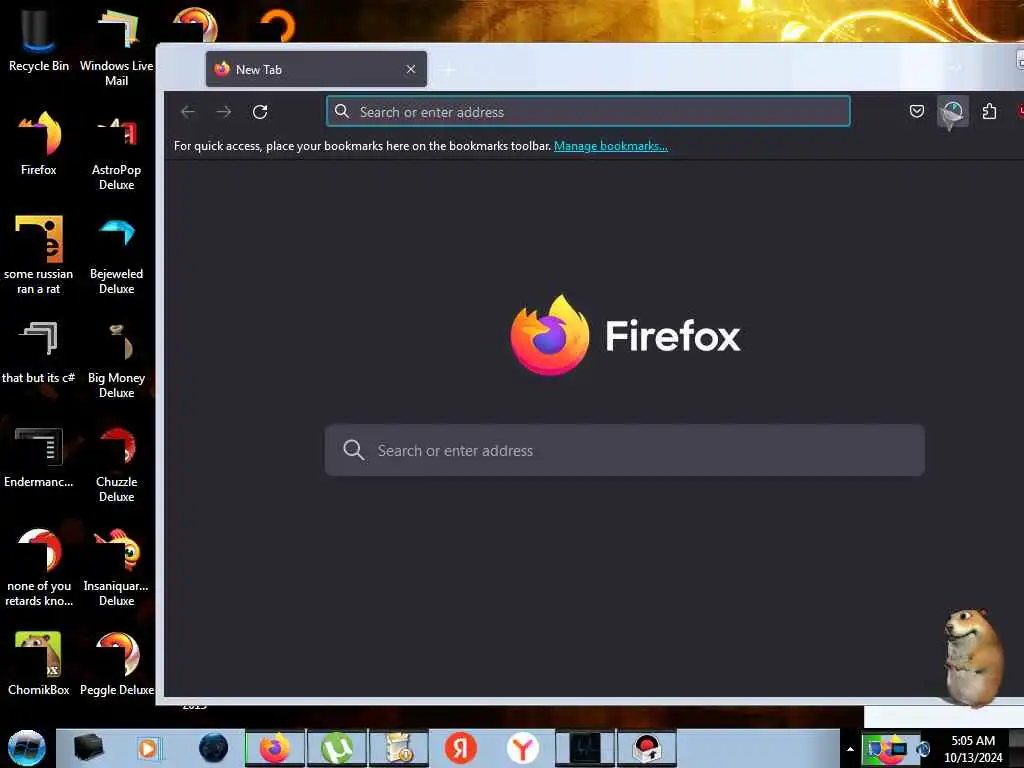Viewport: 1024px width, 768px height.
Task: Close the New Tab tab
Action: (411, 69)
